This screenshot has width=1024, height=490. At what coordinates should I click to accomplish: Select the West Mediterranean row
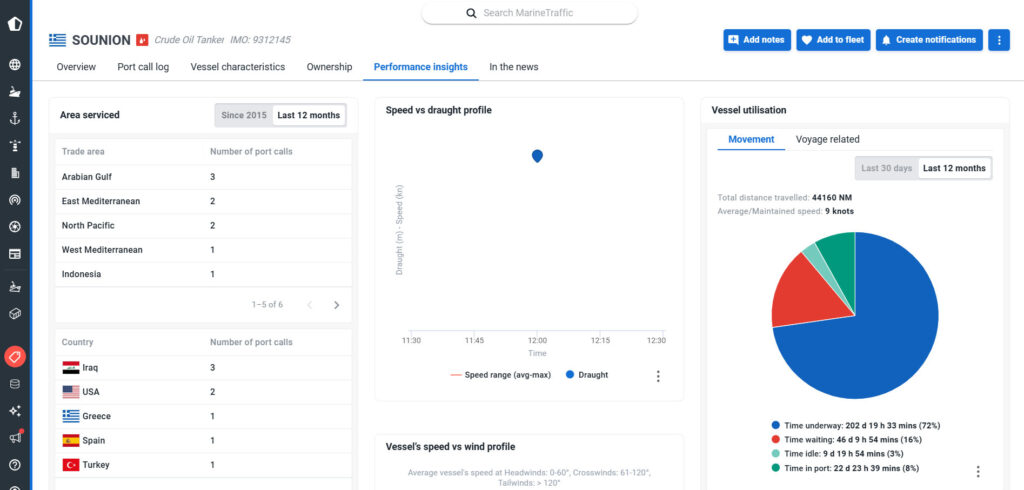(203, 250)
